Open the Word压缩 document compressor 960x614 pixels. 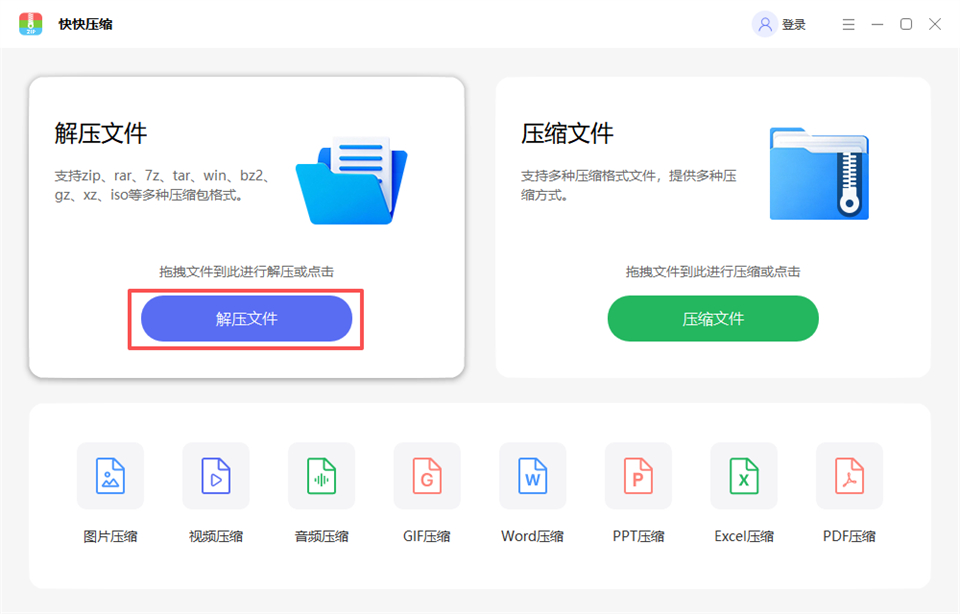pos(533,476)
